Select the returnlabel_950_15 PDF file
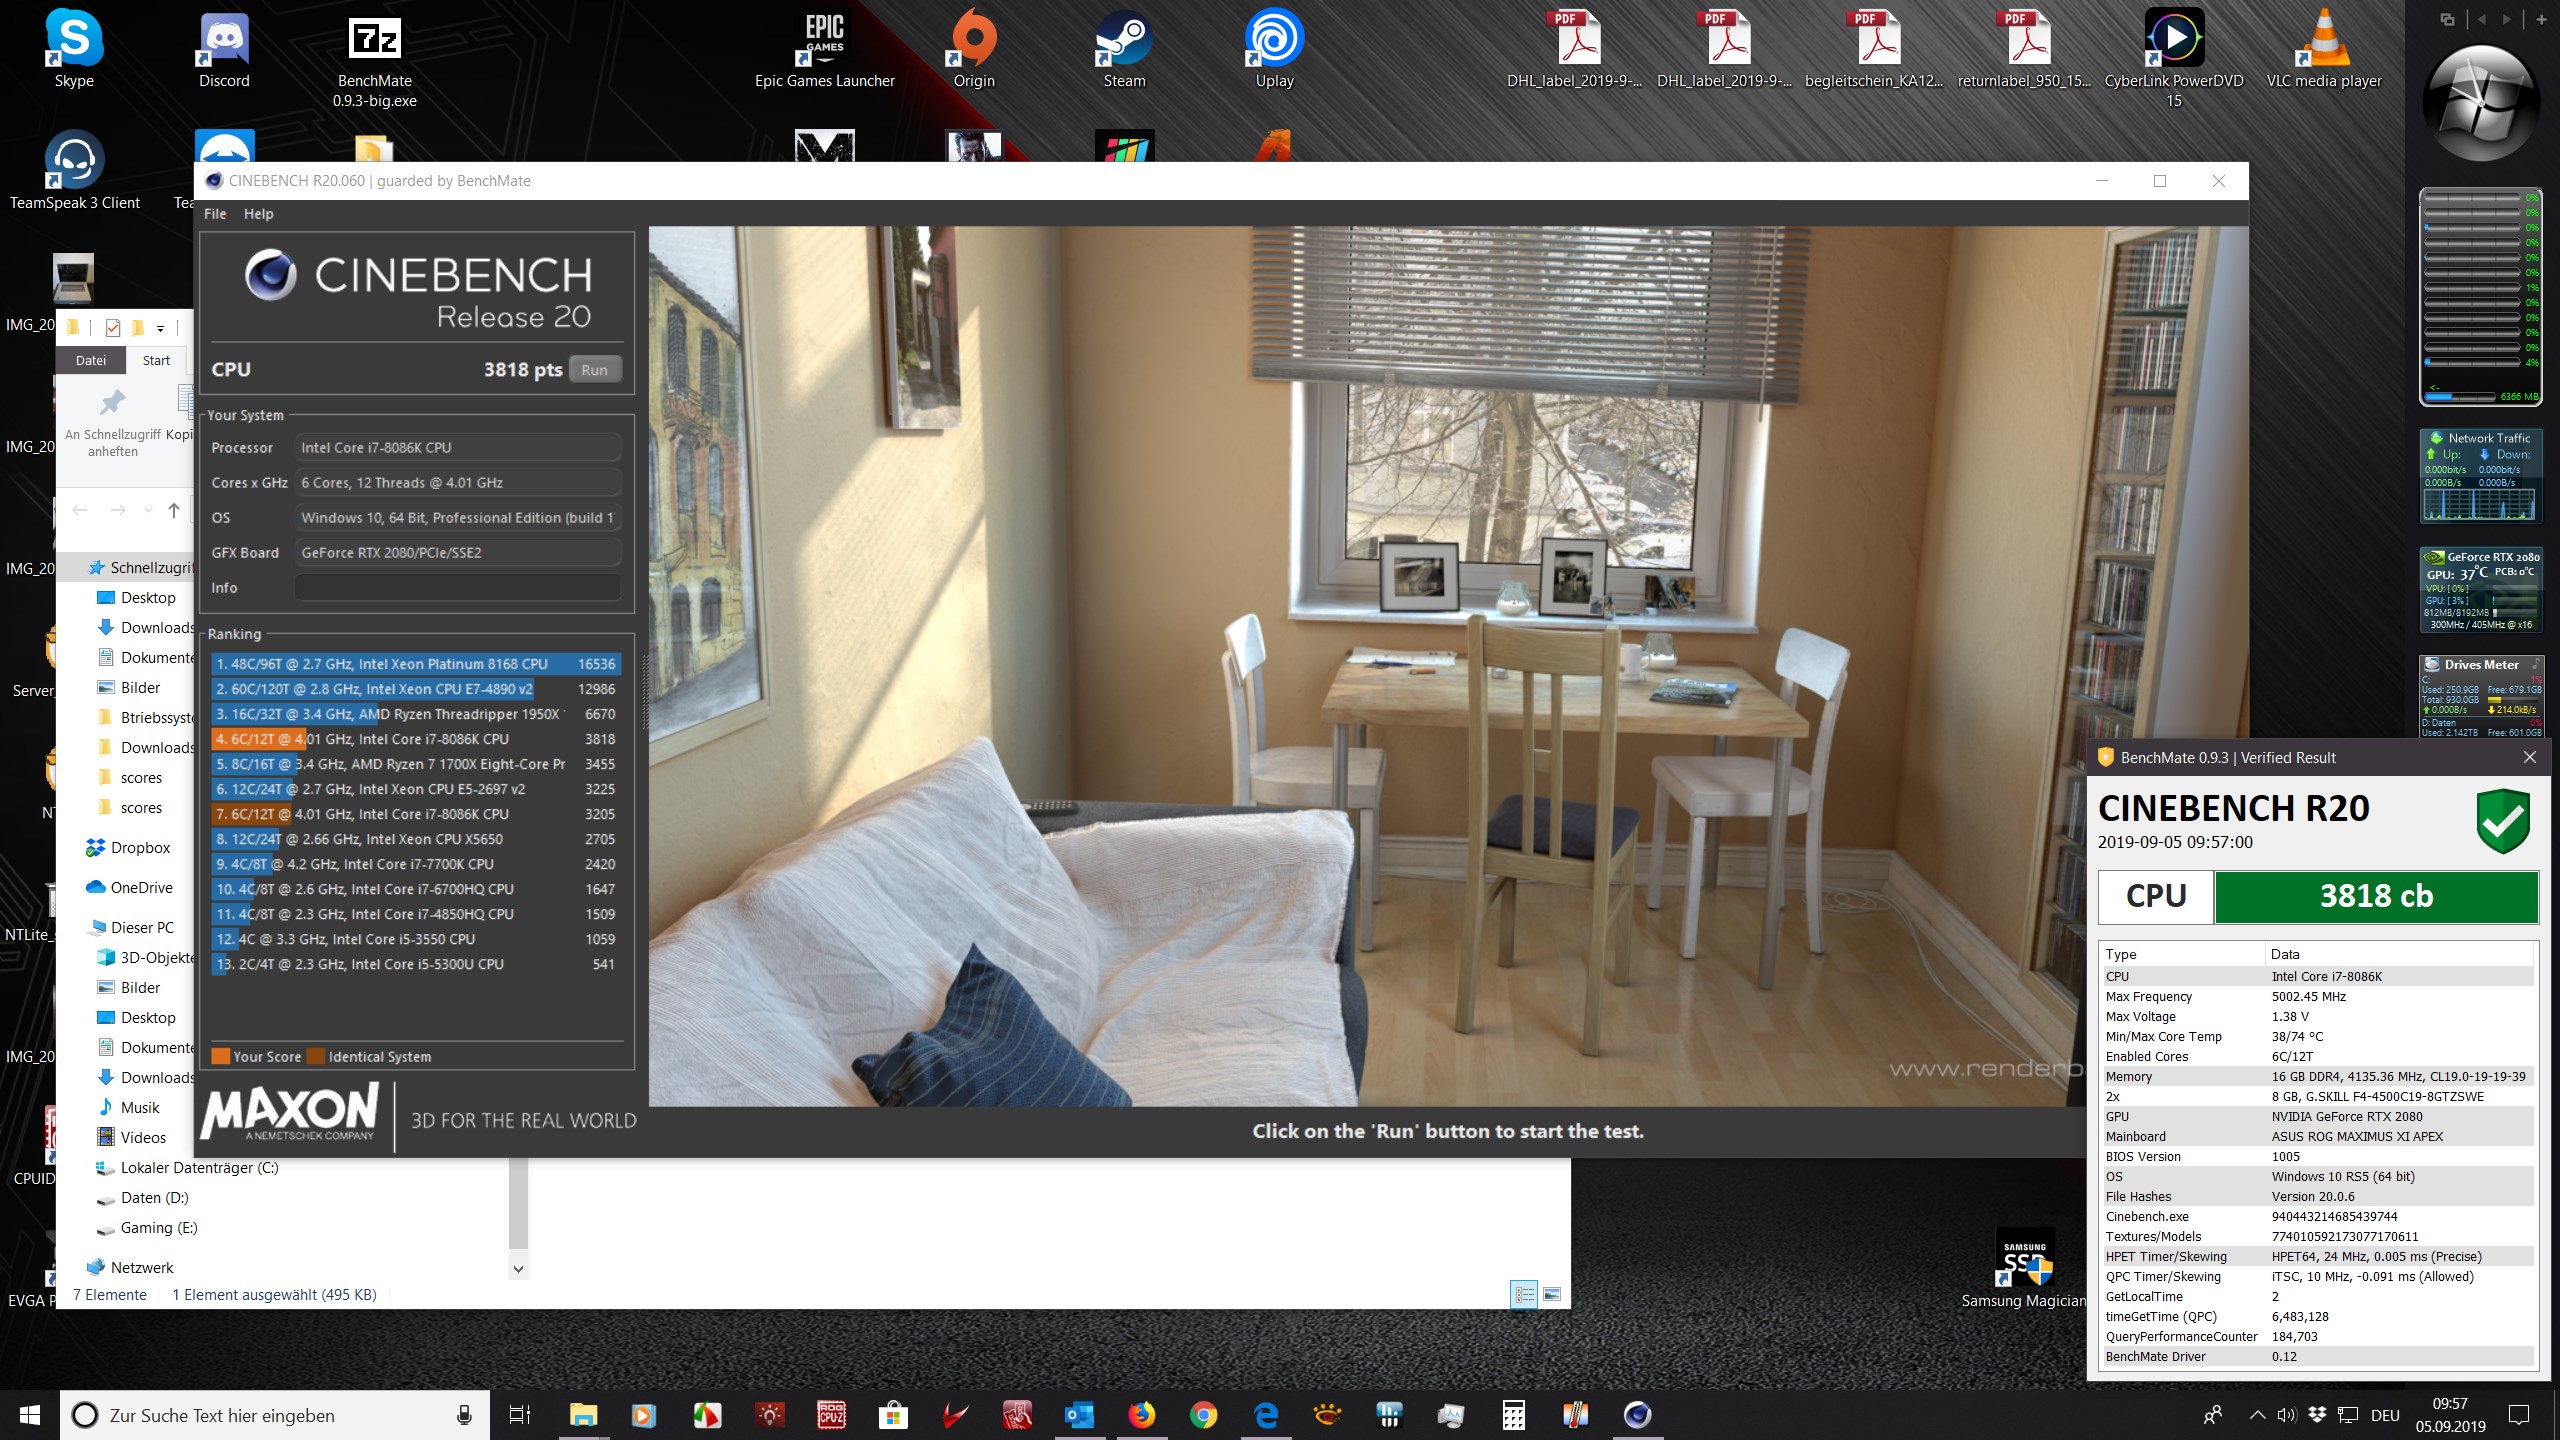 point(2024,50)
